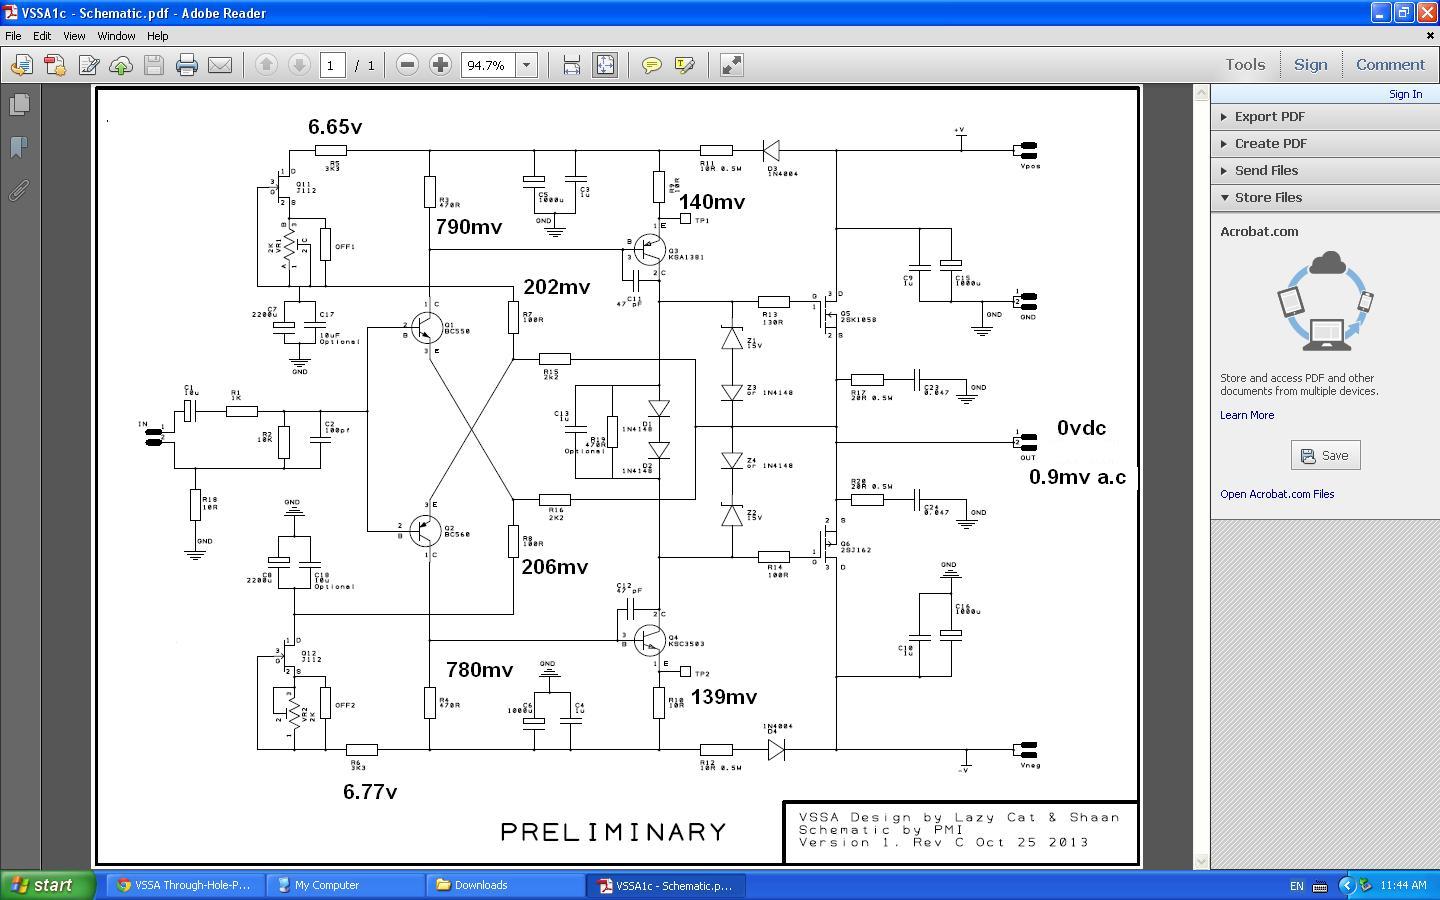This screenshot has height=900, width=1440.
Task: Switch to My Computer taskbar window
Action: click(x=345, y=885)
